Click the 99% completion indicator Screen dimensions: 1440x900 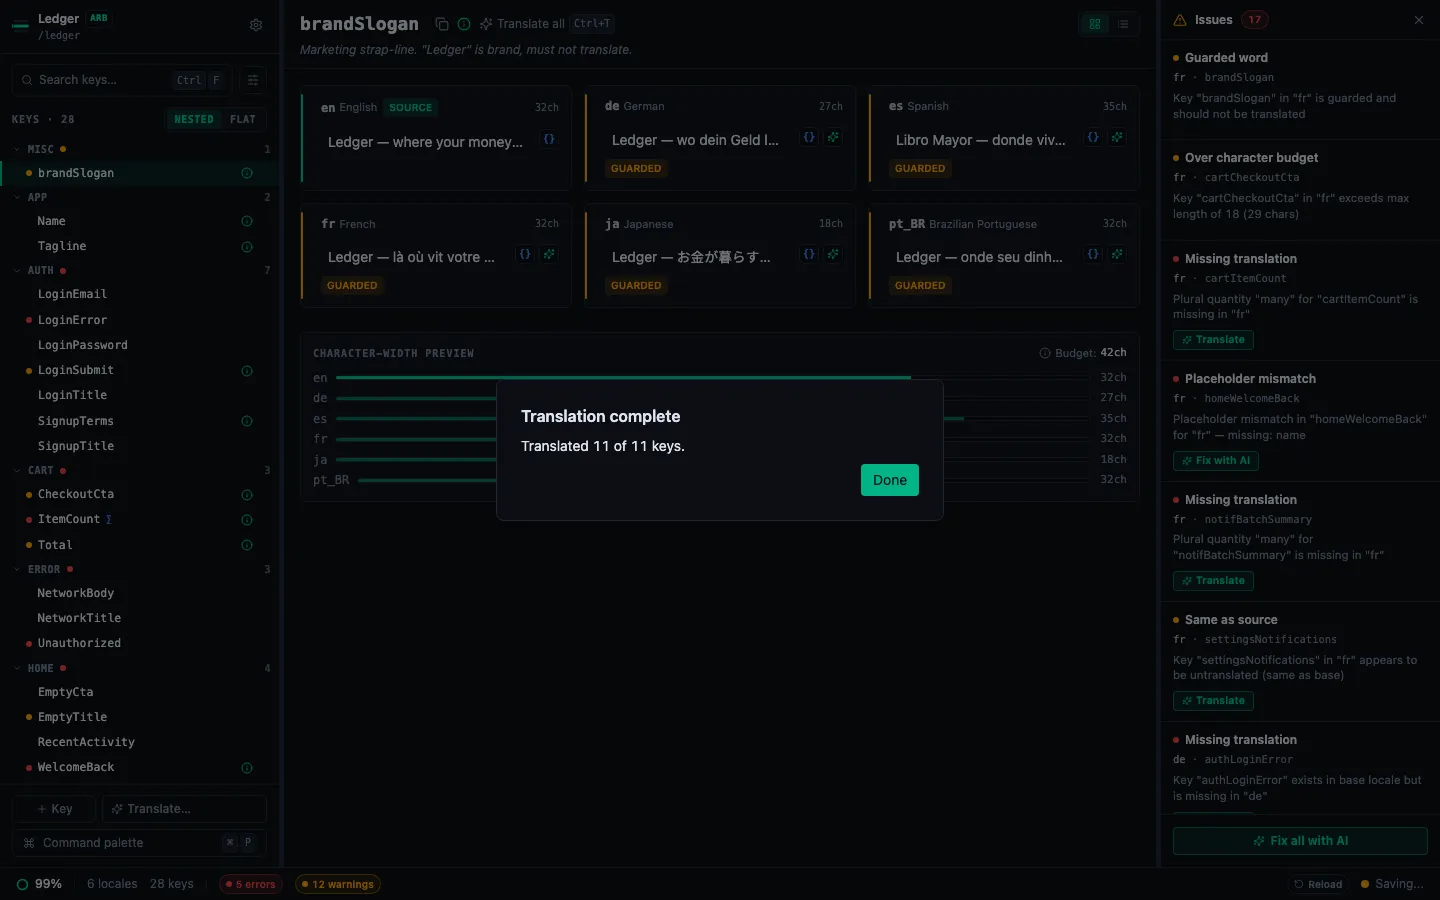pos(39,884)
